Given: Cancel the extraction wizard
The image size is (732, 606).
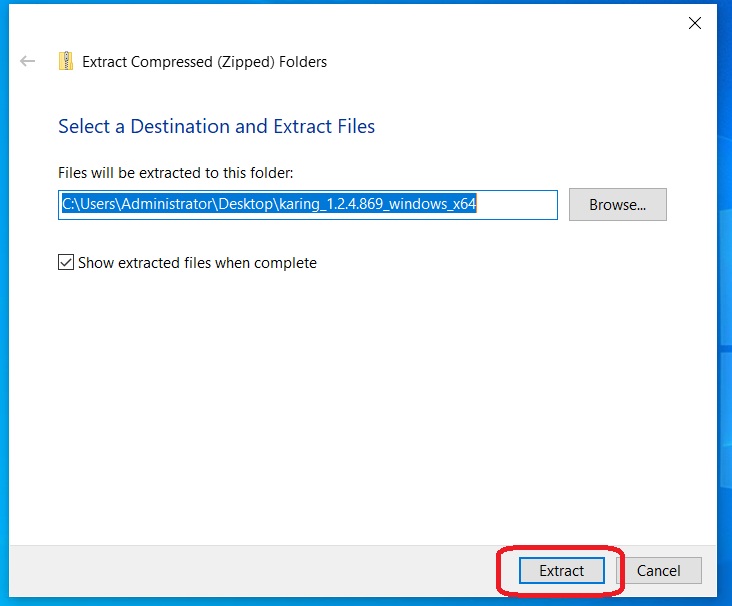Looking at the screenshot, I should point(658,570).
